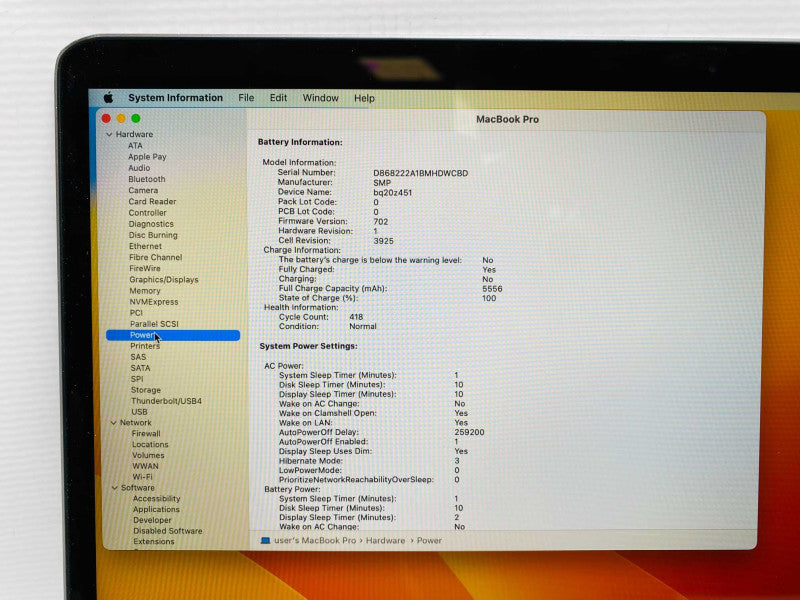
Task: Click Hardware in the path bar
Action: pos(385,540)
